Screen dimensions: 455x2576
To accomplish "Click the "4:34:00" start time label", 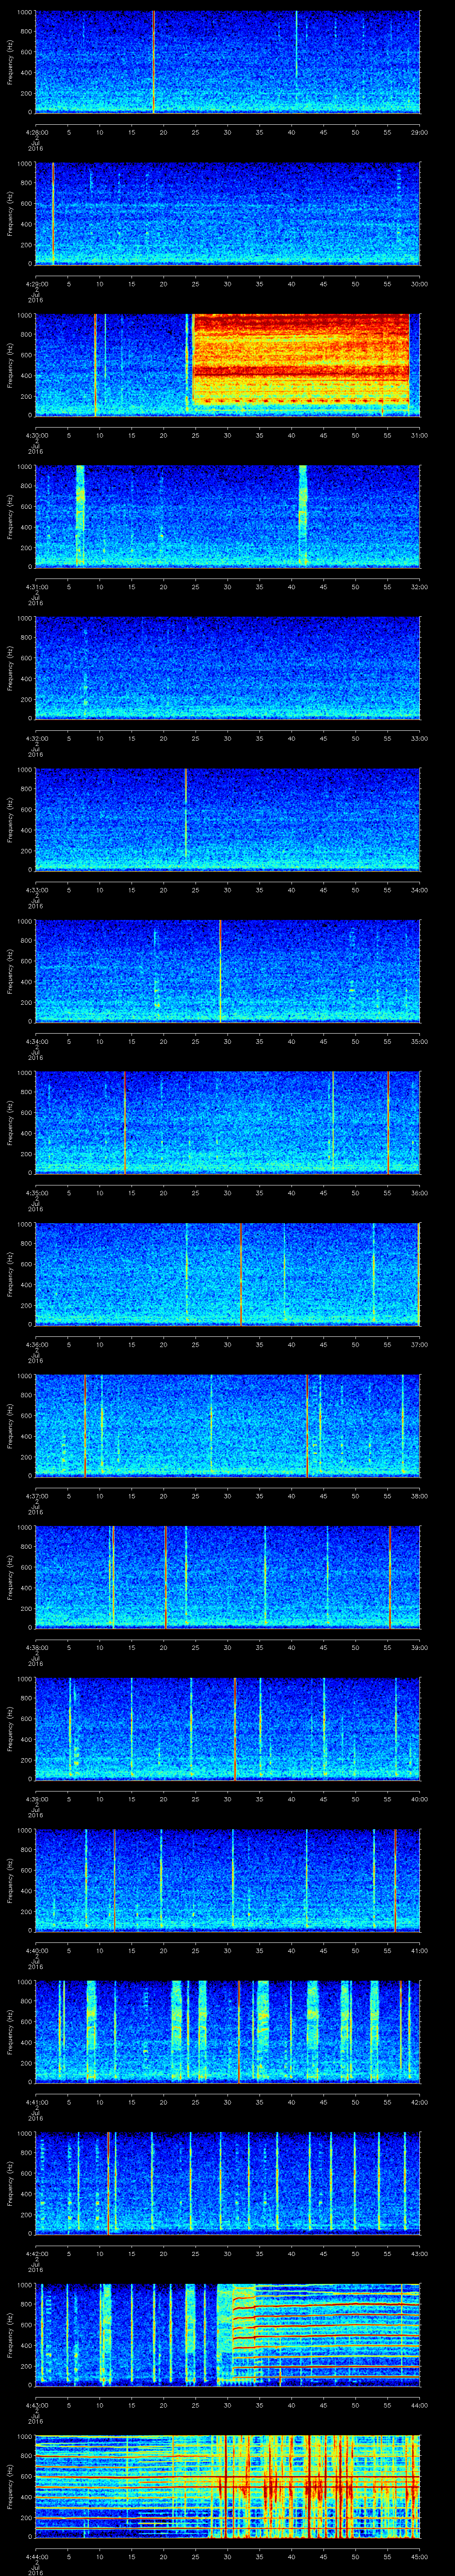I will 37,1041.
